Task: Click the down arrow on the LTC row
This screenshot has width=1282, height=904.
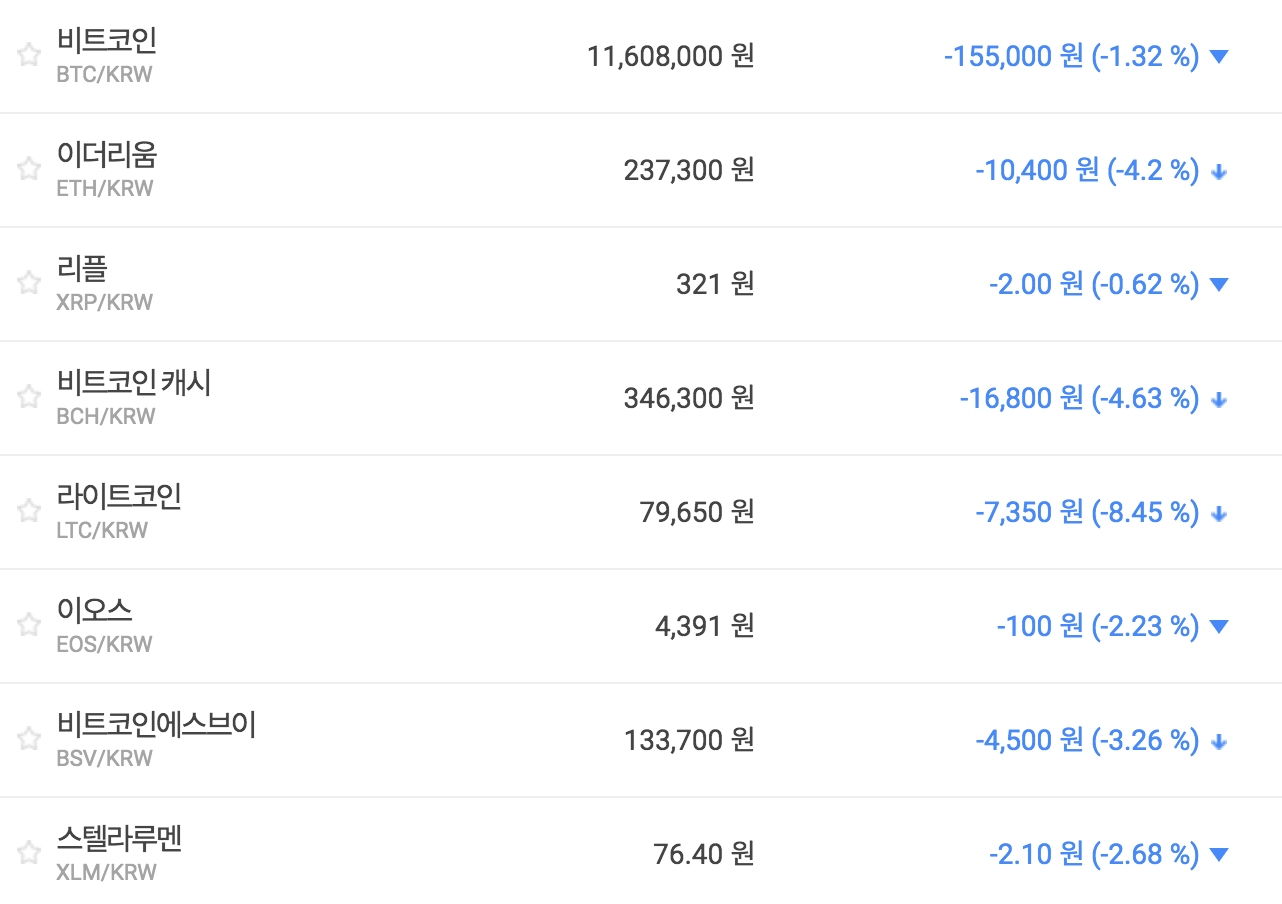Action: coord(1218,514)
